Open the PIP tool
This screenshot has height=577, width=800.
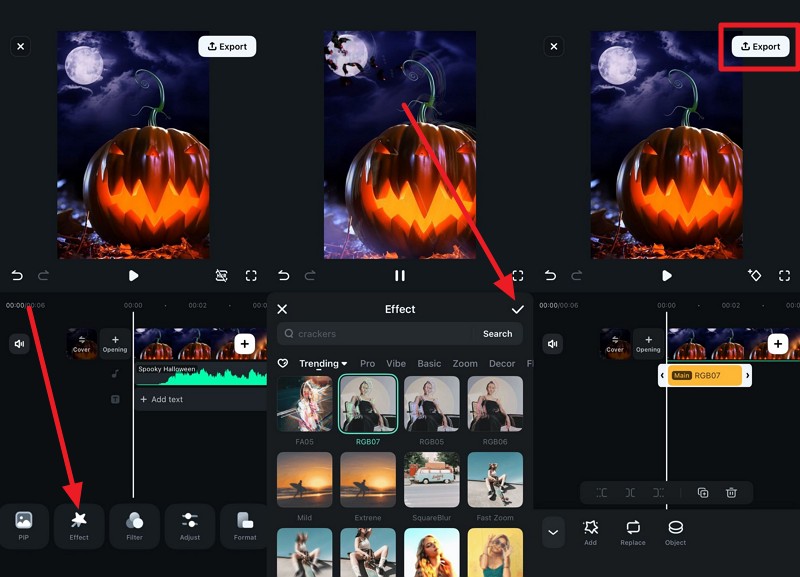(x=24, y=525)
